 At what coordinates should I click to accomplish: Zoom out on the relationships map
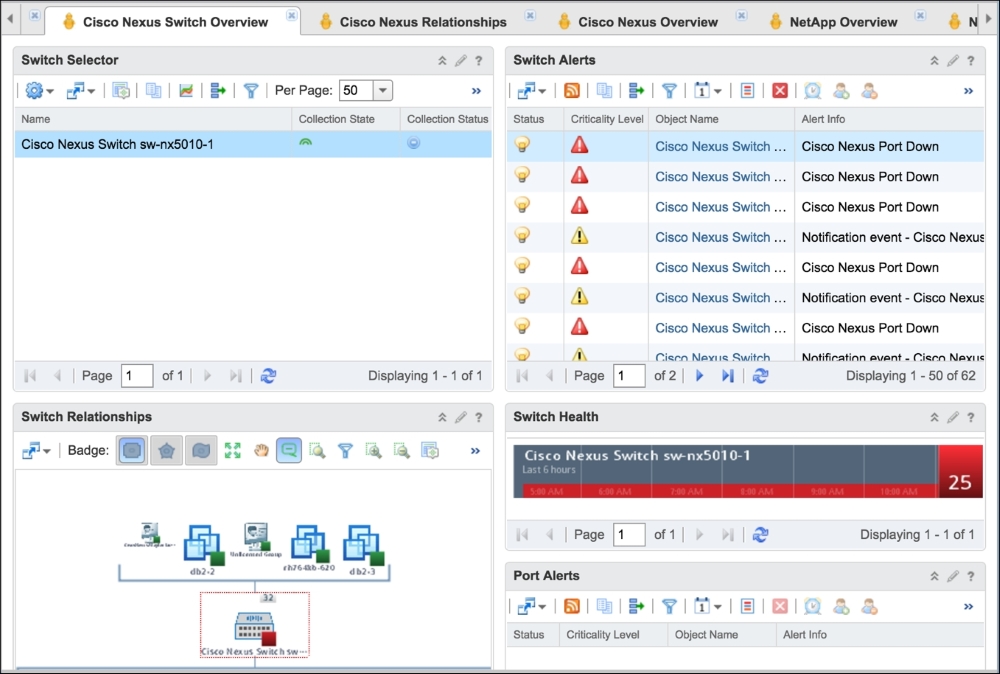click(402, 451)
